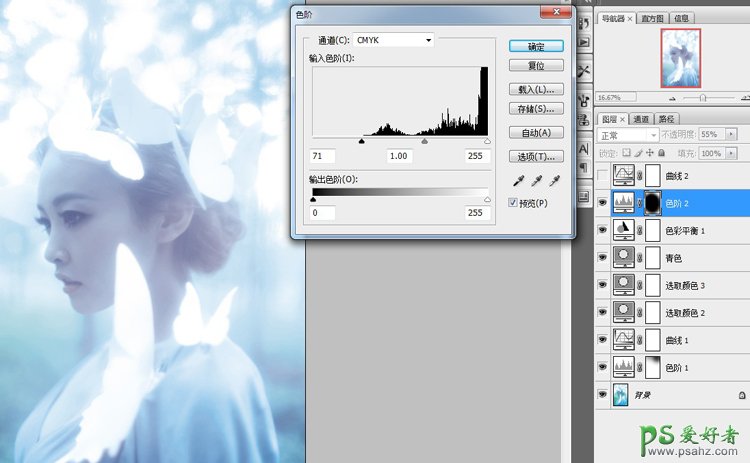The width and height of the screenshot is (750, 463).
Task: Uncheck the 预览(P) preview checkbox
Action: (x=514, y=203)
